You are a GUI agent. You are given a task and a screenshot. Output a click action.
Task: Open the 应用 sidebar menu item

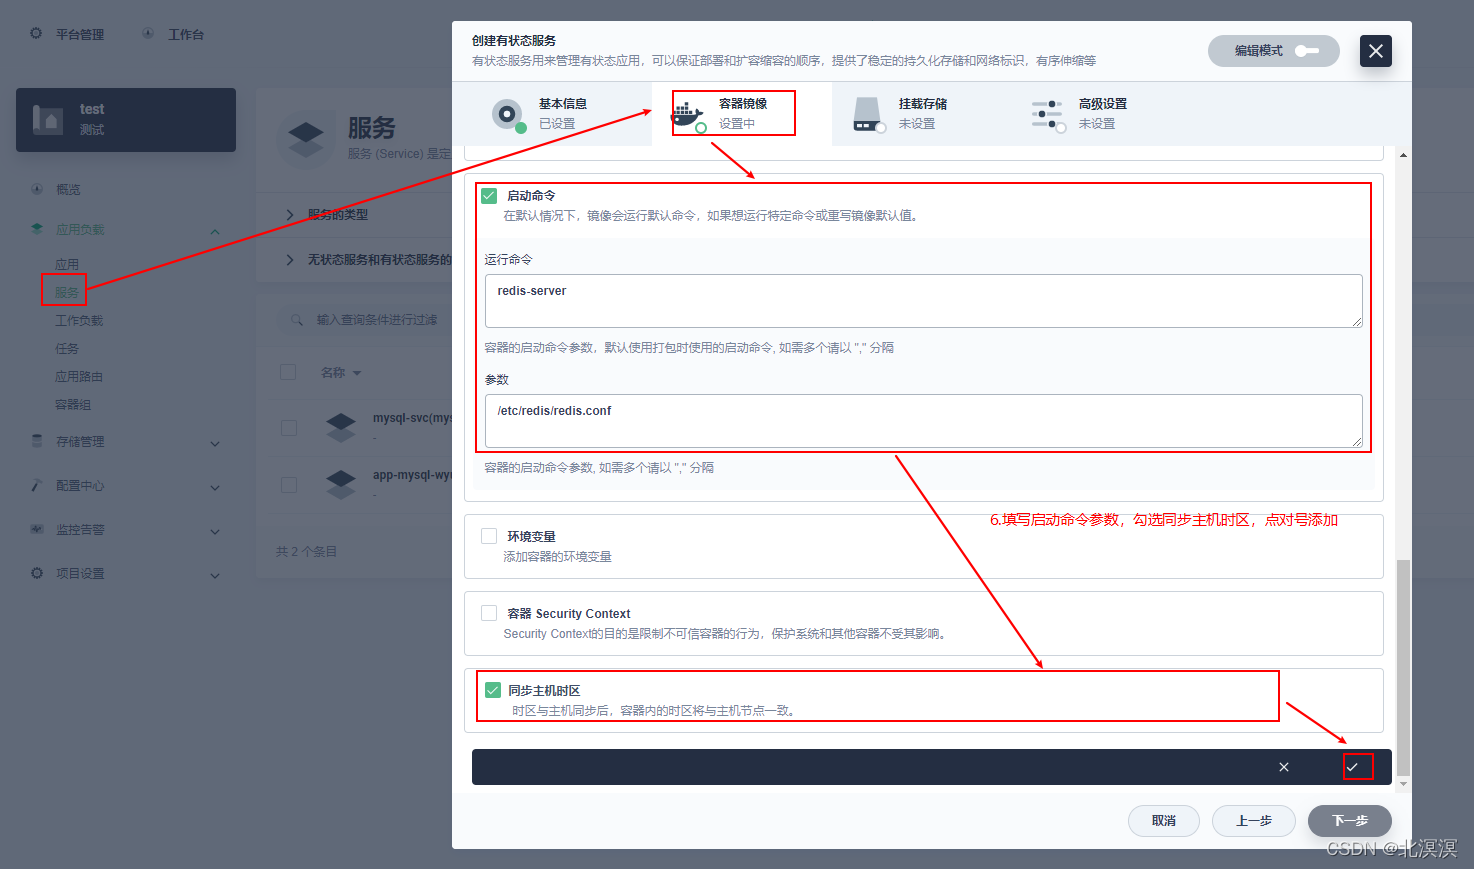pyautogui.click(x=67, y=265)
